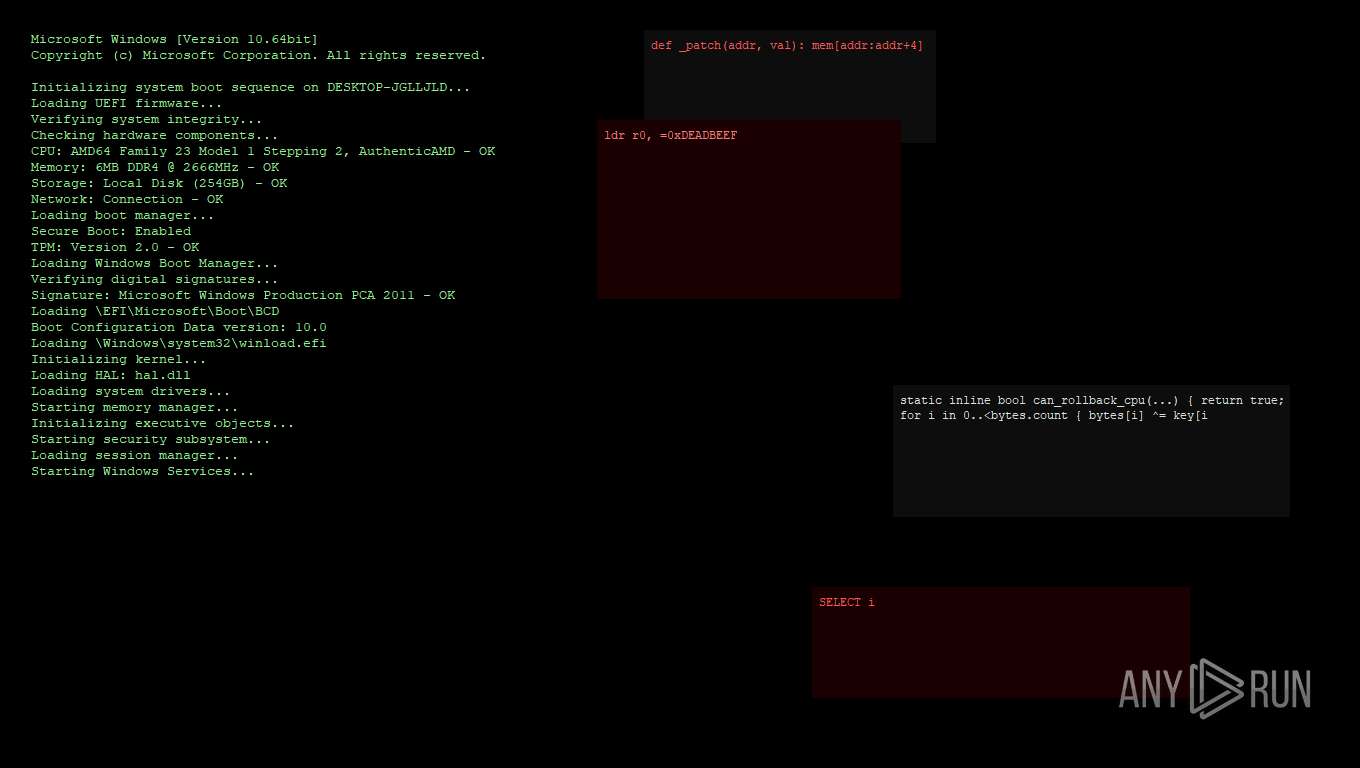Click the "static inline bool can_rollback_cpu" code line
This screenshot has height=768, width=1360.
point(1092,401)
